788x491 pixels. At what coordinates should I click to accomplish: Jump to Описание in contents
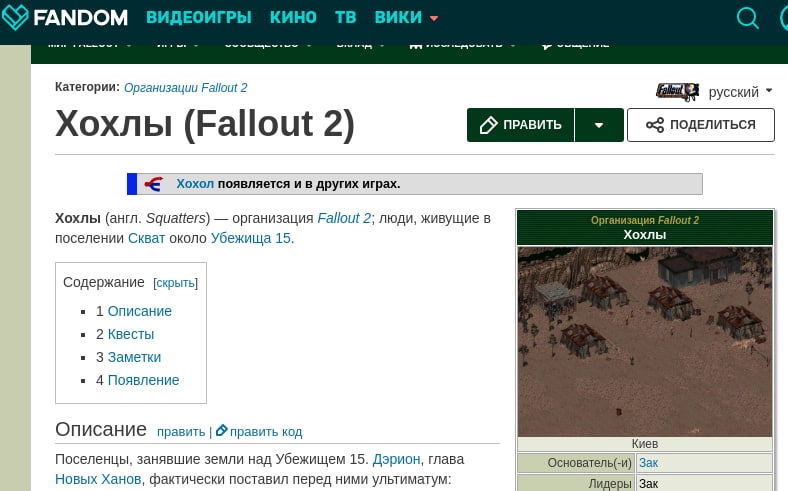(x=140, y=311)
